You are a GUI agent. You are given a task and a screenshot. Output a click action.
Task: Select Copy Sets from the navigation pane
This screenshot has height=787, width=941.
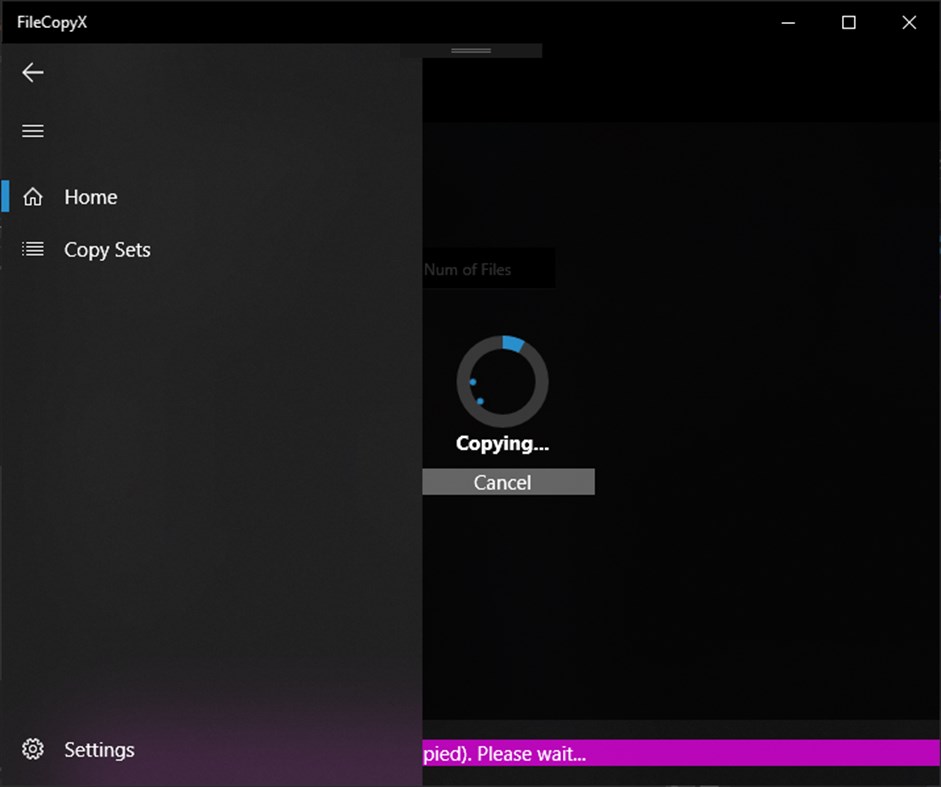pos(107,249)
